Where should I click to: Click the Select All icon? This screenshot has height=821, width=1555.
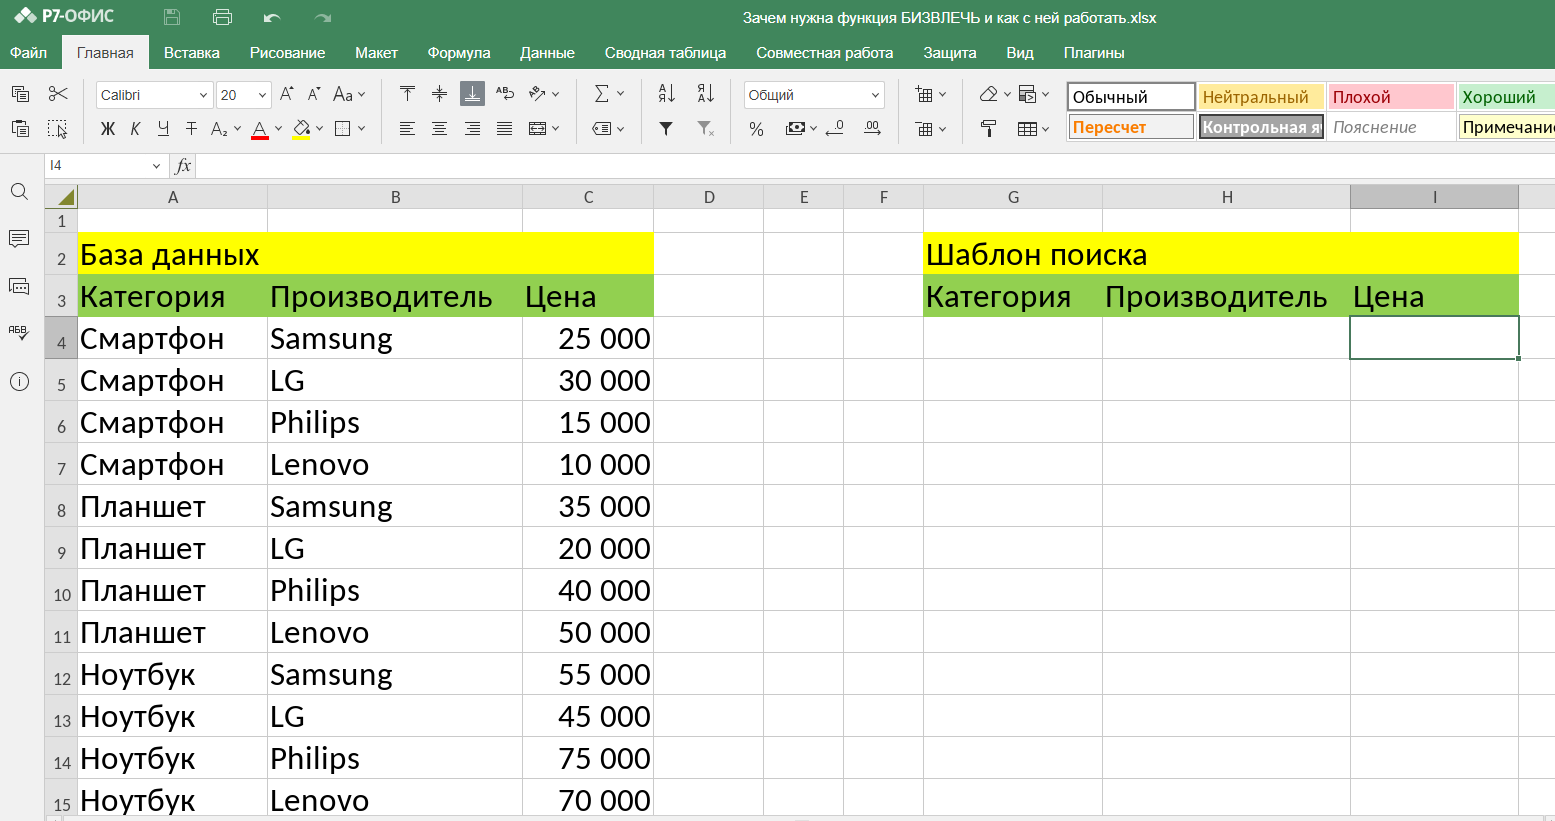pyautogui.click(x=58, y=128)
